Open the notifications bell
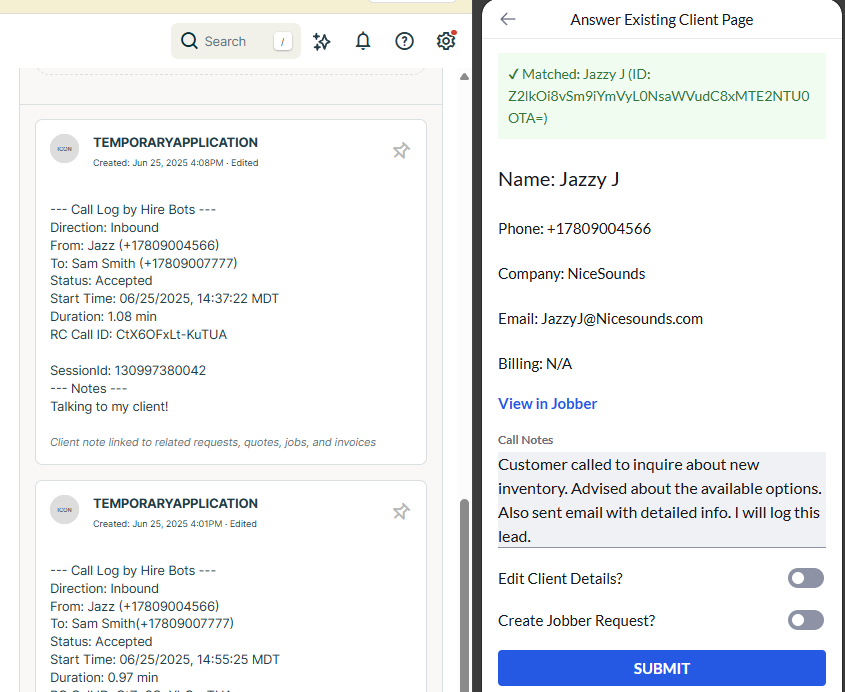Image resolution: width=845 pixels, height=692 pixels. point(363,41)
